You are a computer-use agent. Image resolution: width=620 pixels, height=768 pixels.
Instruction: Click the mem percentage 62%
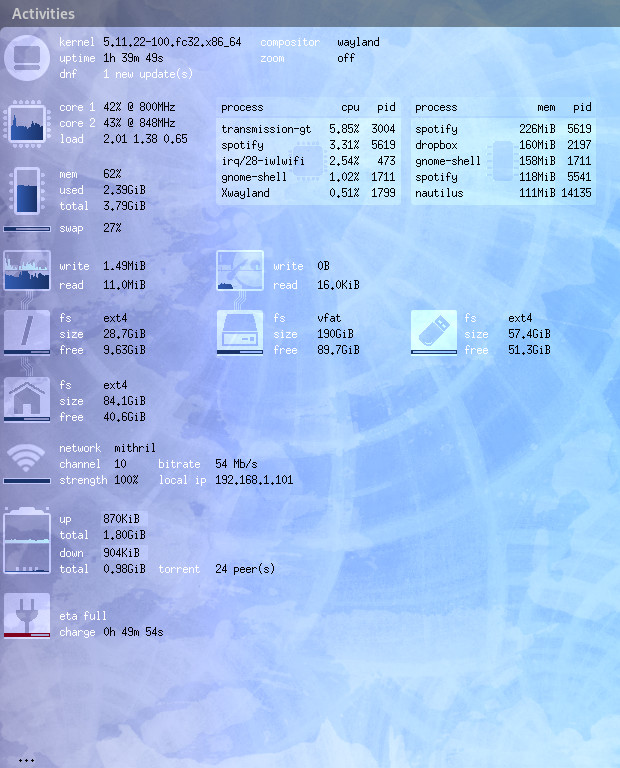tap(112, 174)
